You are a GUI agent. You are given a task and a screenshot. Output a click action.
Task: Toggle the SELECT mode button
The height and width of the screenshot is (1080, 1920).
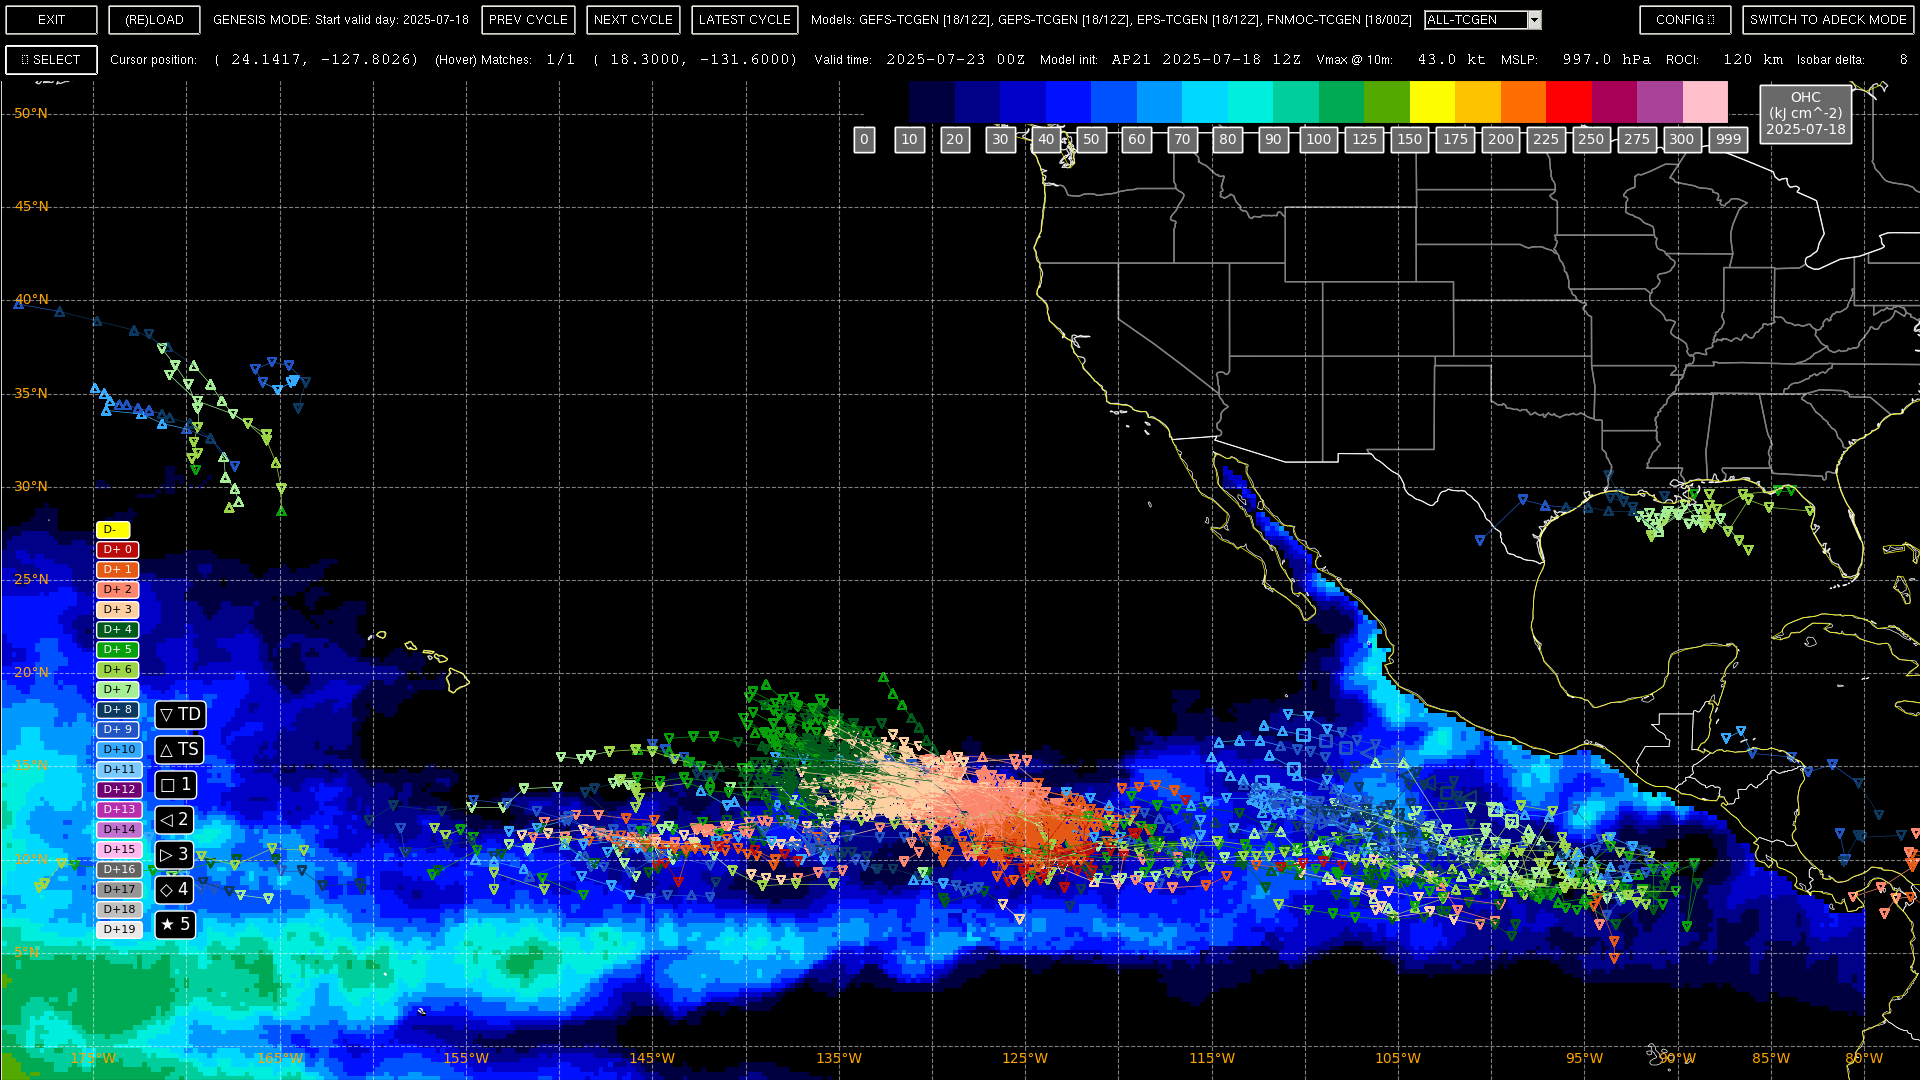point(51,60)
